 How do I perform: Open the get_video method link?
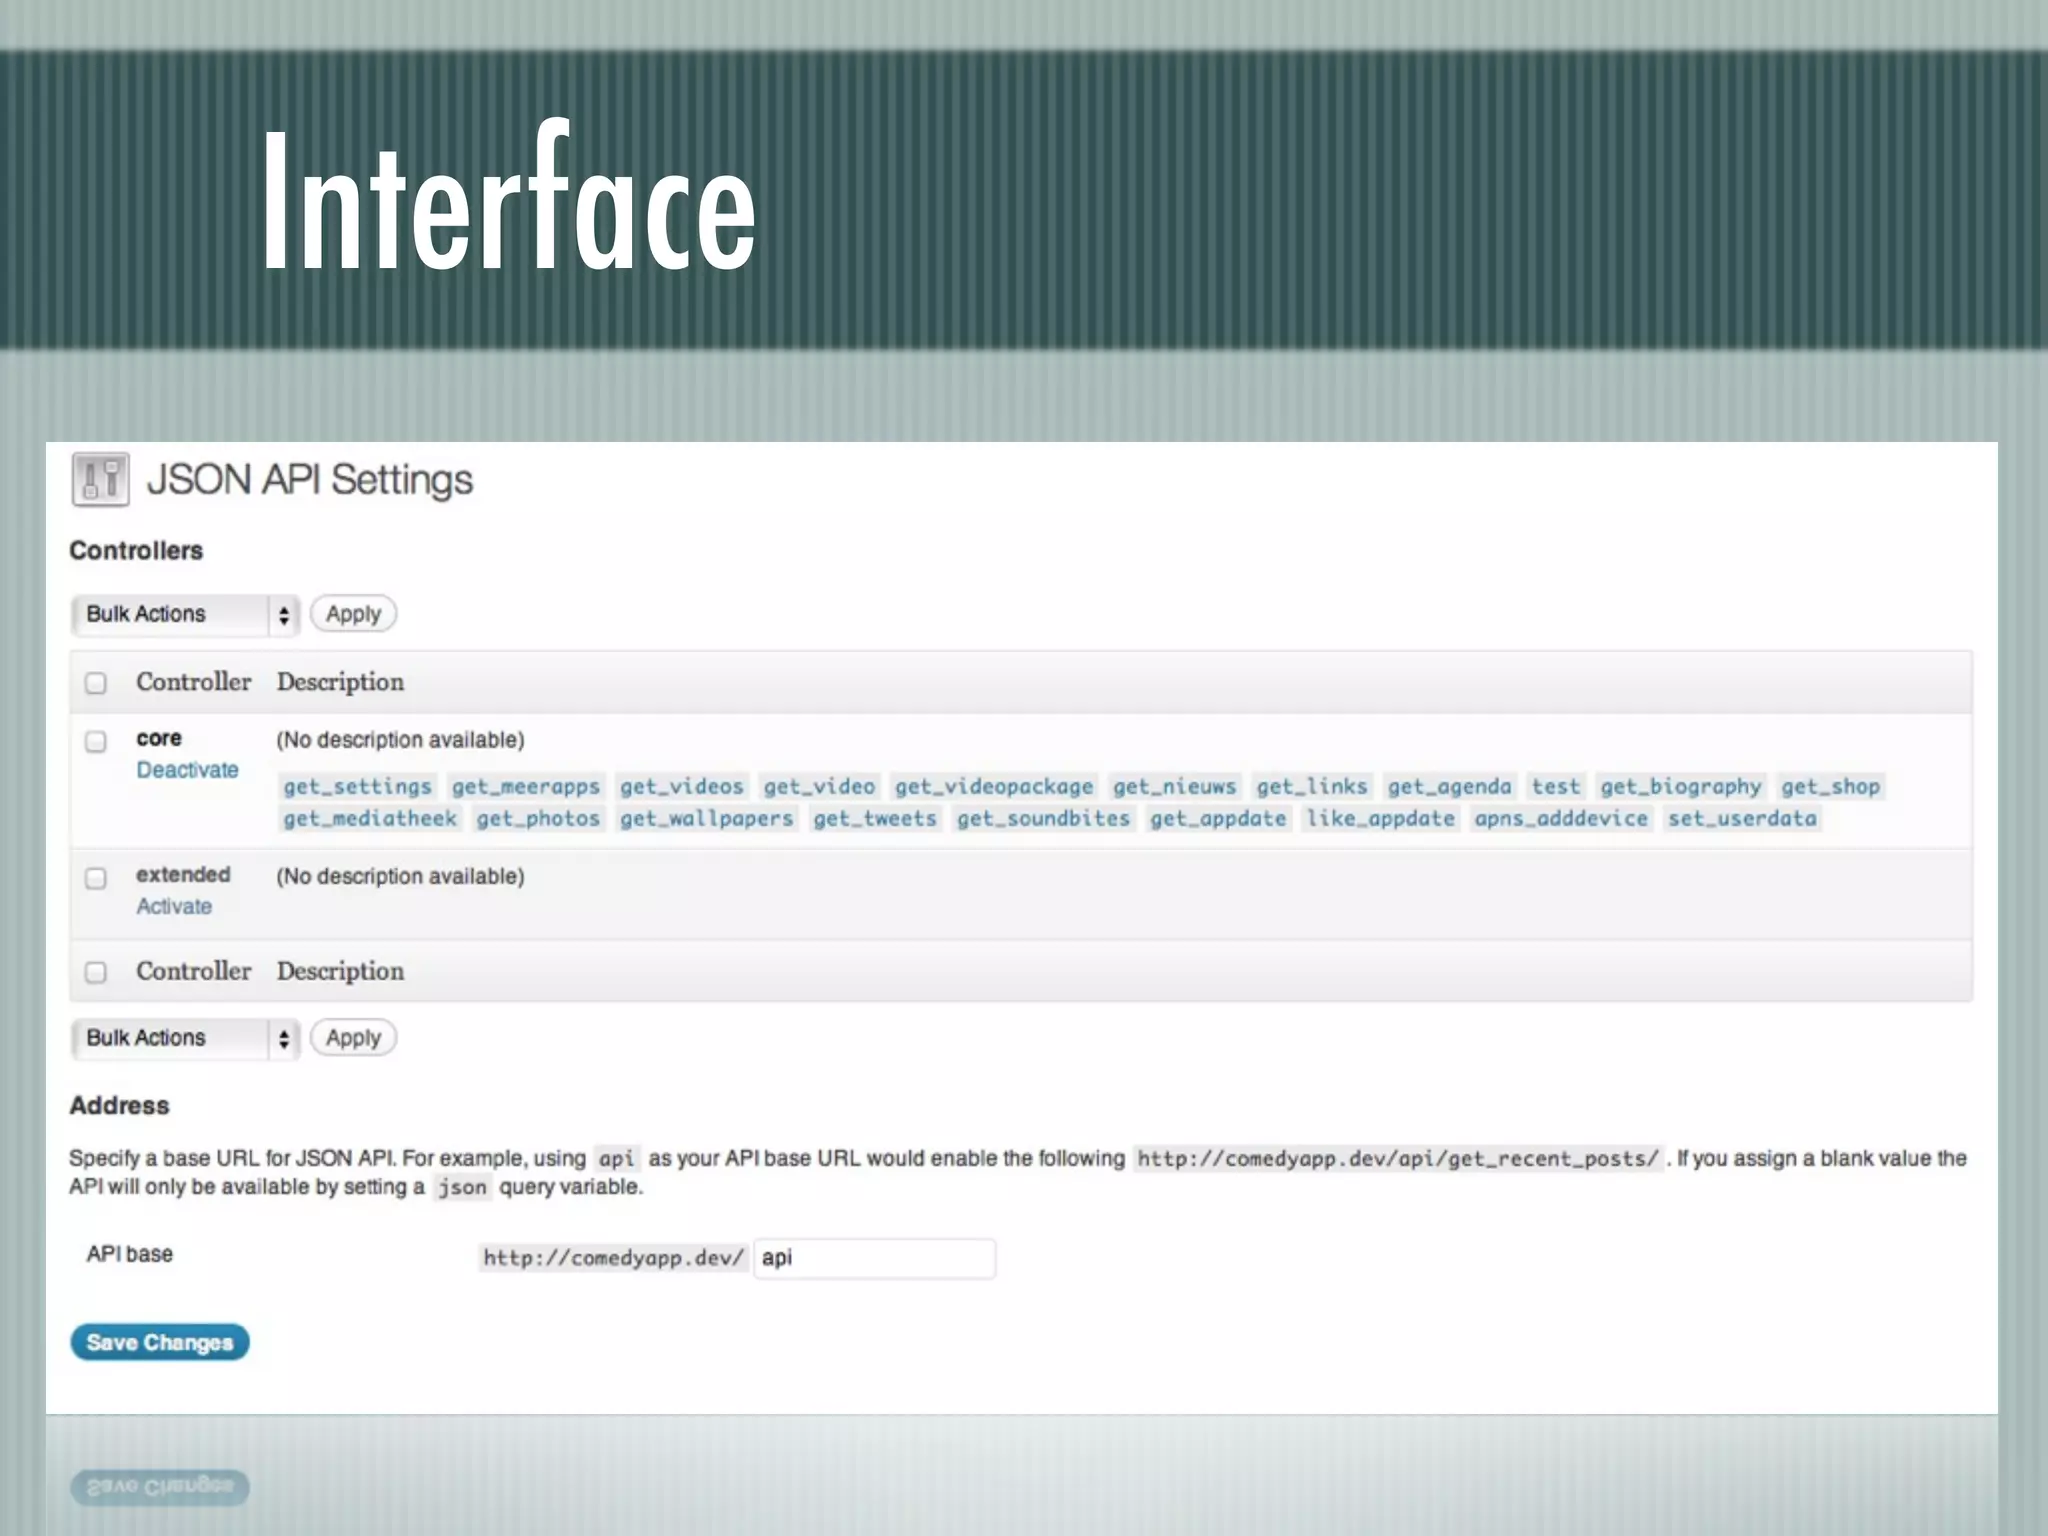[x=819, y=787]
